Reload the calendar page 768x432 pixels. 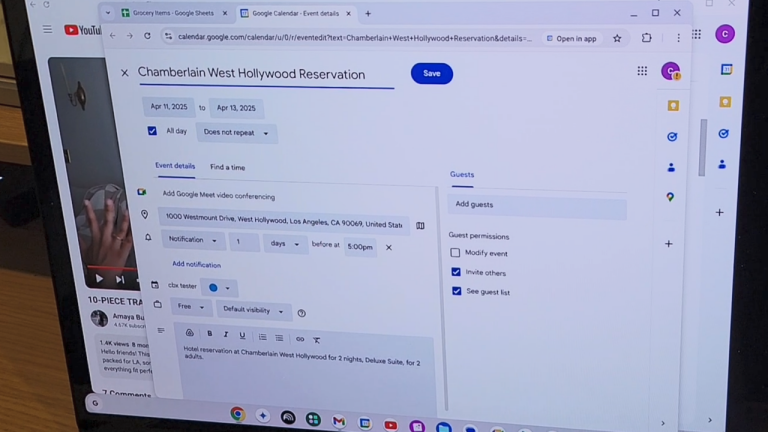pyautogui.click(x=147, y=36)
